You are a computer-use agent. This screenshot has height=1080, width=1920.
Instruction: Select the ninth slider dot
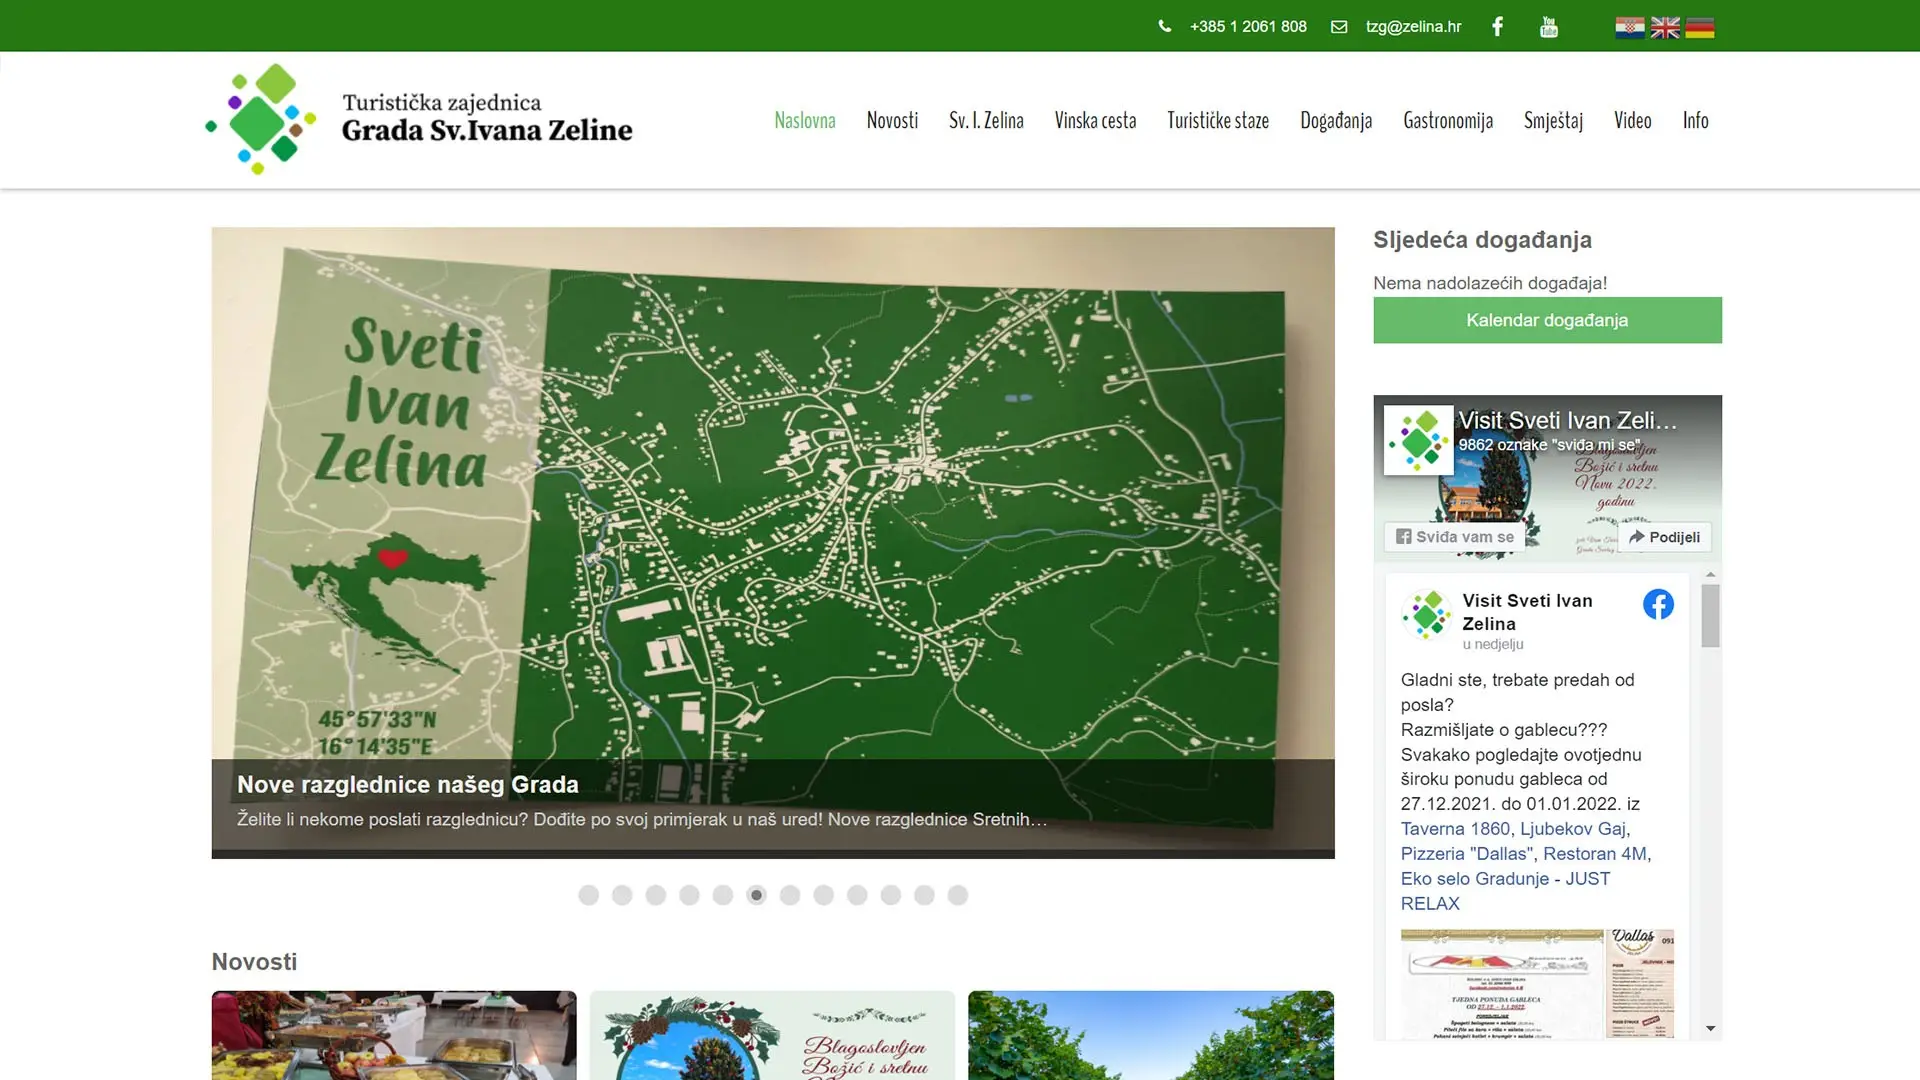pyautogui.click(x=857, y=895)
